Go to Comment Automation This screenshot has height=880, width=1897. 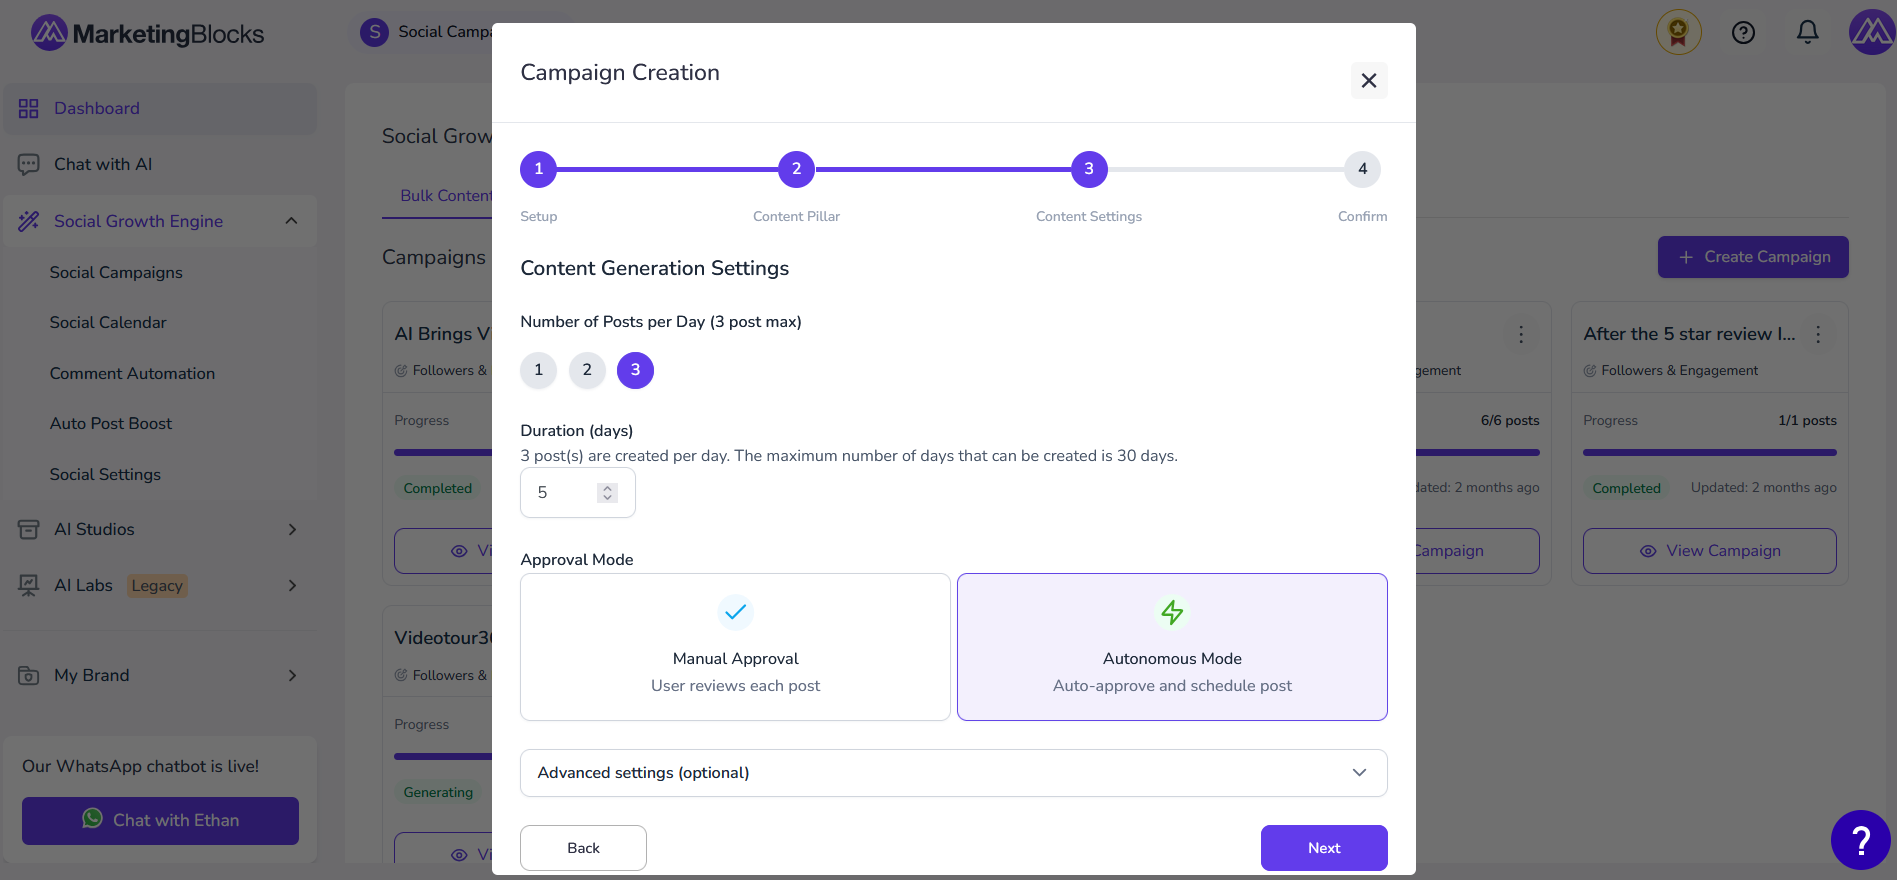[132, 374]
